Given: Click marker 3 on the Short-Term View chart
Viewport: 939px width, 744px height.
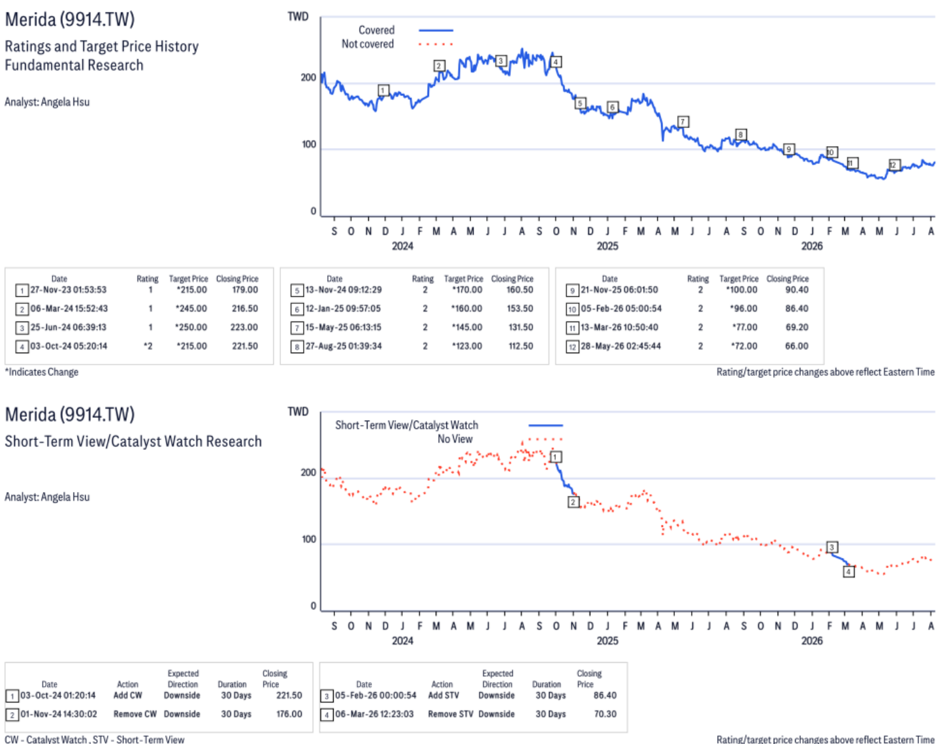Looking at the screenshot, I should (x=832, y=547).
